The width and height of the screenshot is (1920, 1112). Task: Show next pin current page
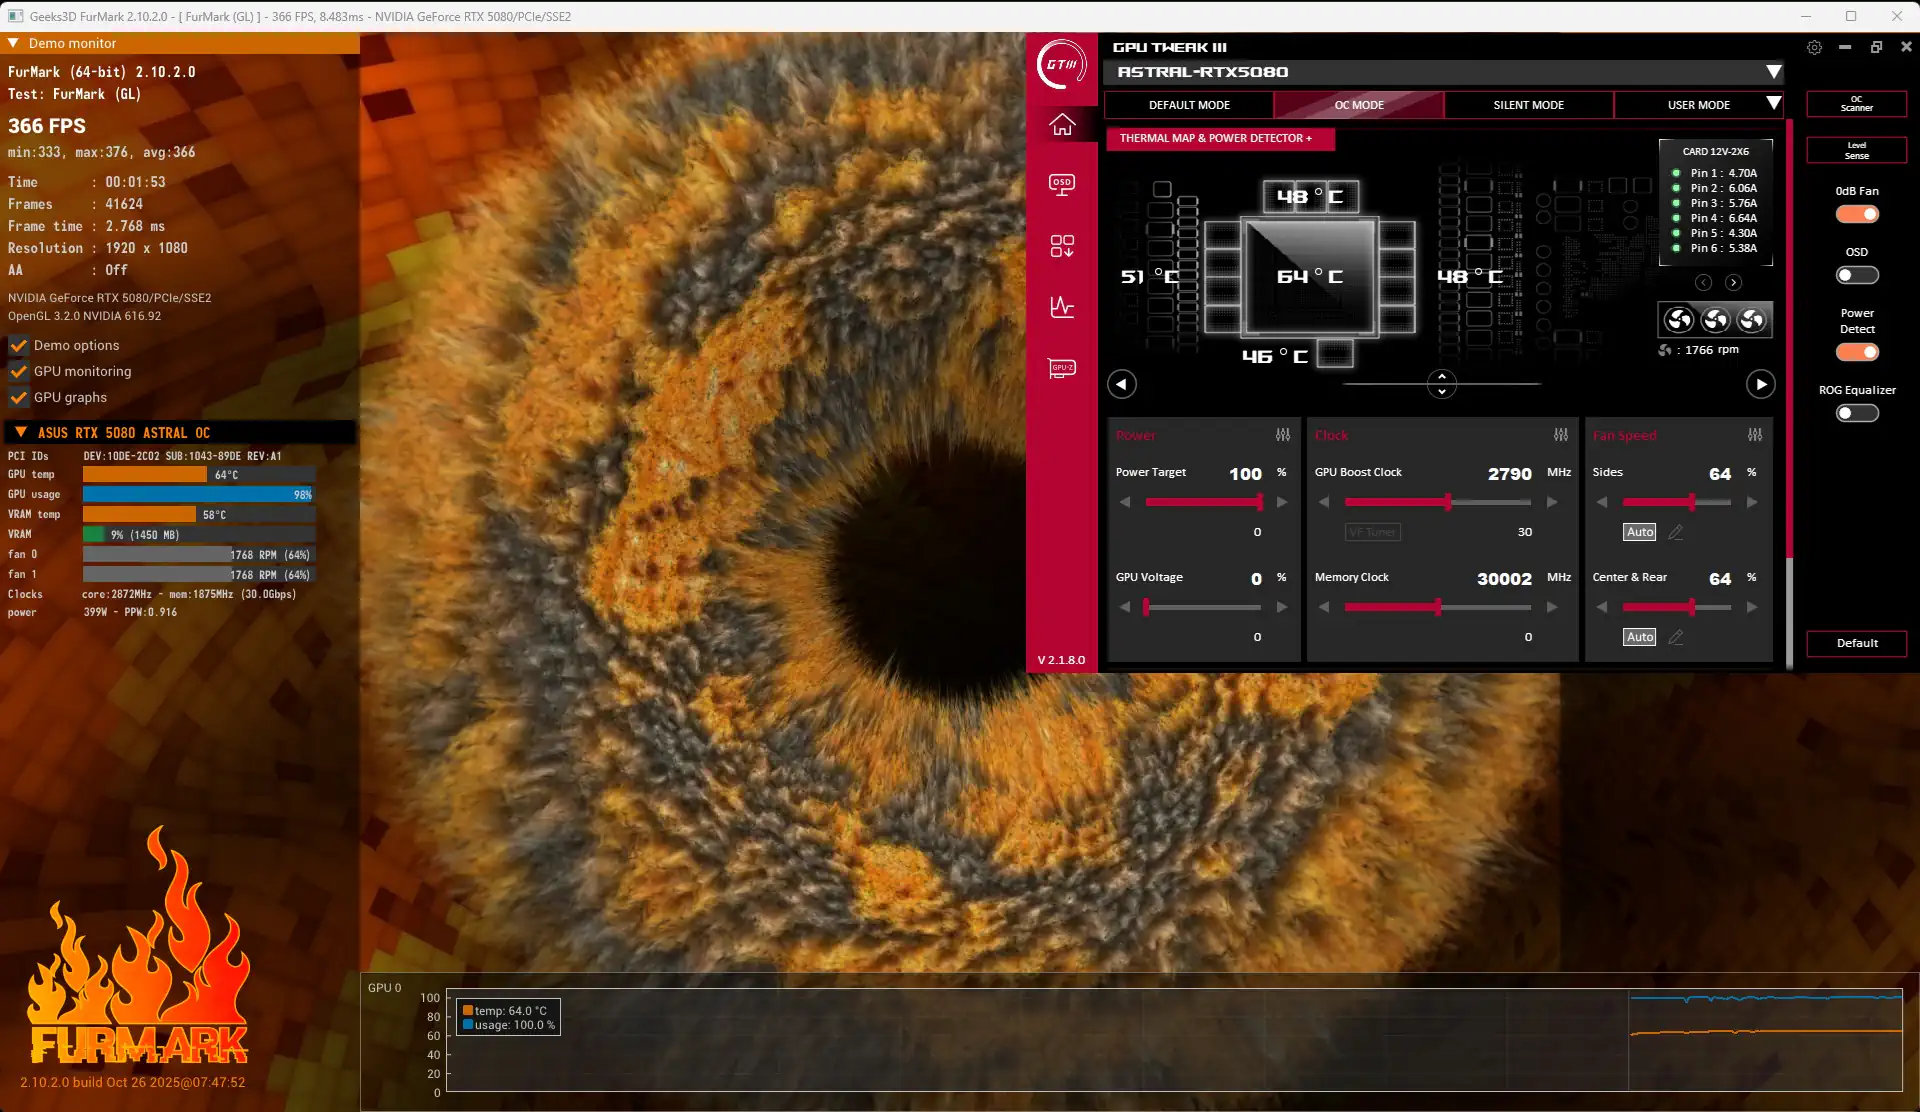click(x=1734, y=283)
